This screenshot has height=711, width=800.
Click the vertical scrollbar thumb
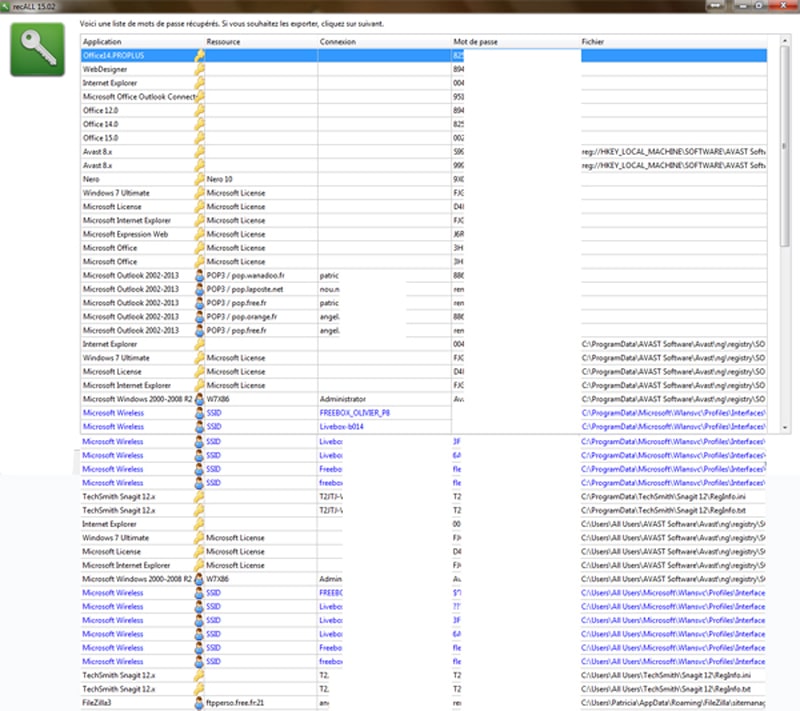(x=785, y=146)
